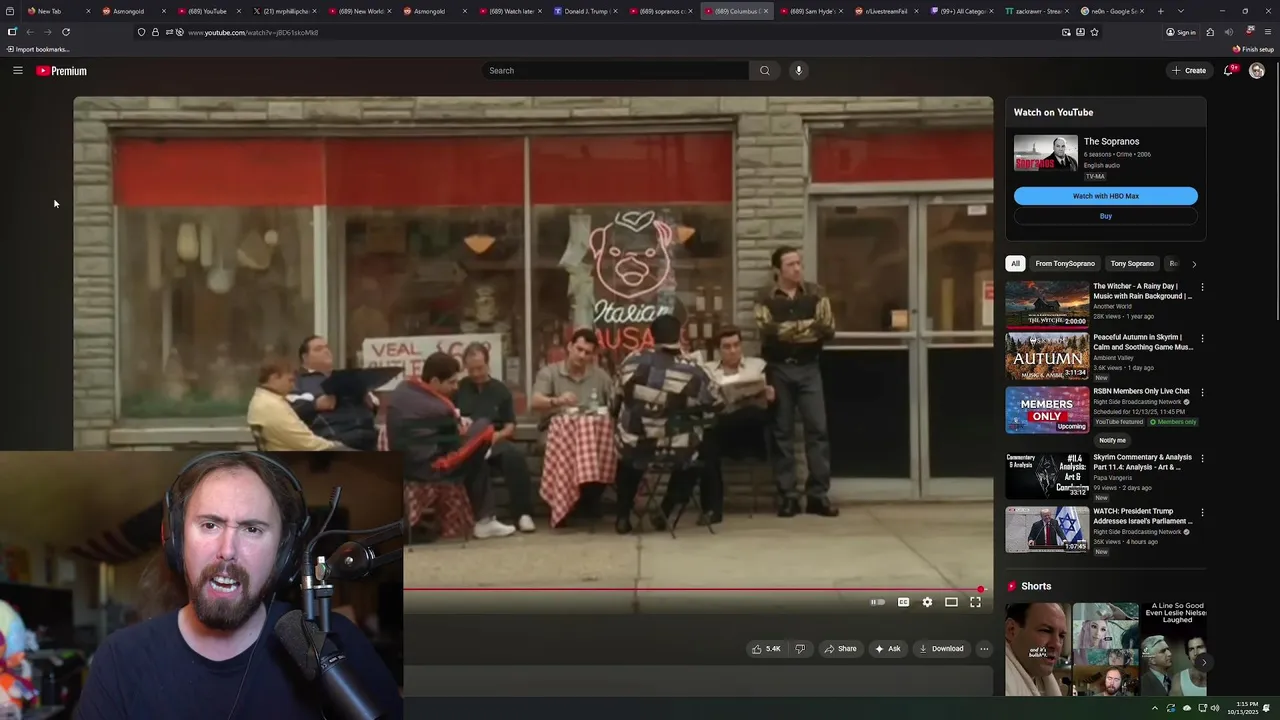
Task: Open The Sopranos show poster thumbnail
Action: (1046, 153)
